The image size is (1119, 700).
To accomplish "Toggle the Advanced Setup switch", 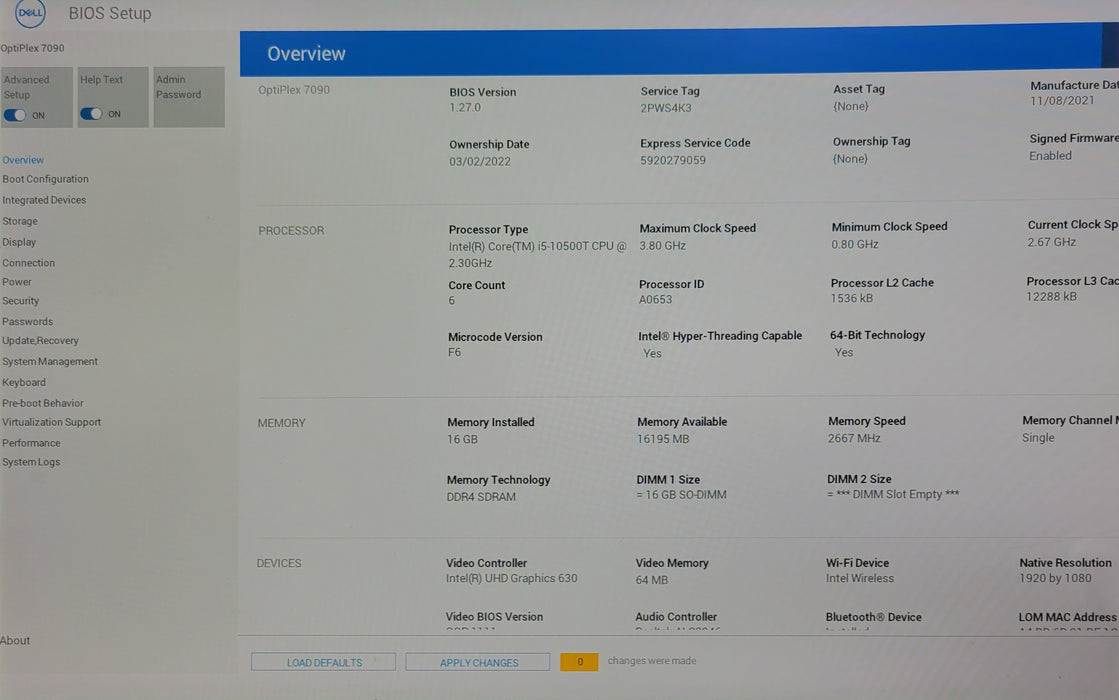I will coord(15,115).
